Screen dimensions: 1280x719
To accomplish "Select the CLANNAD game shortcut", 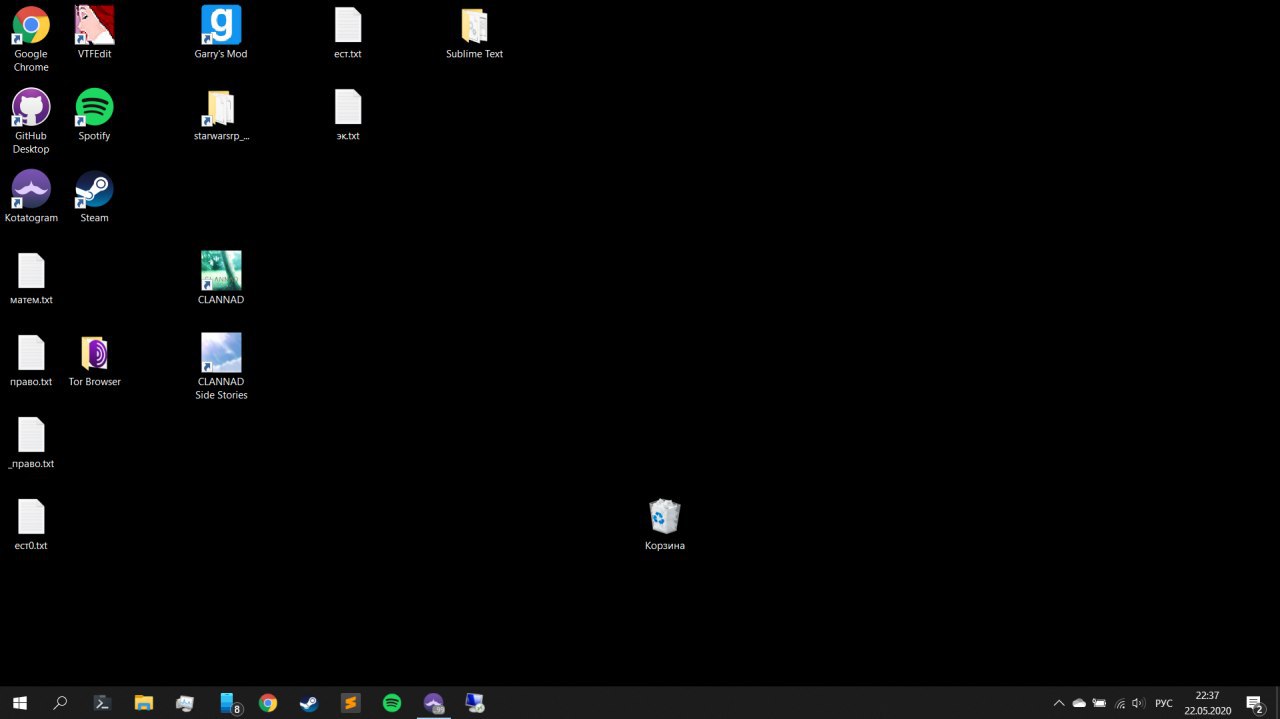I will click(x=221, y=278).
